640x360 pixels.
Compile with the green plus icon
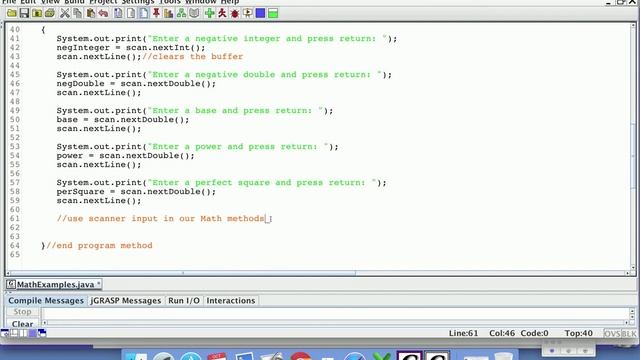click(x=209, y=13)
